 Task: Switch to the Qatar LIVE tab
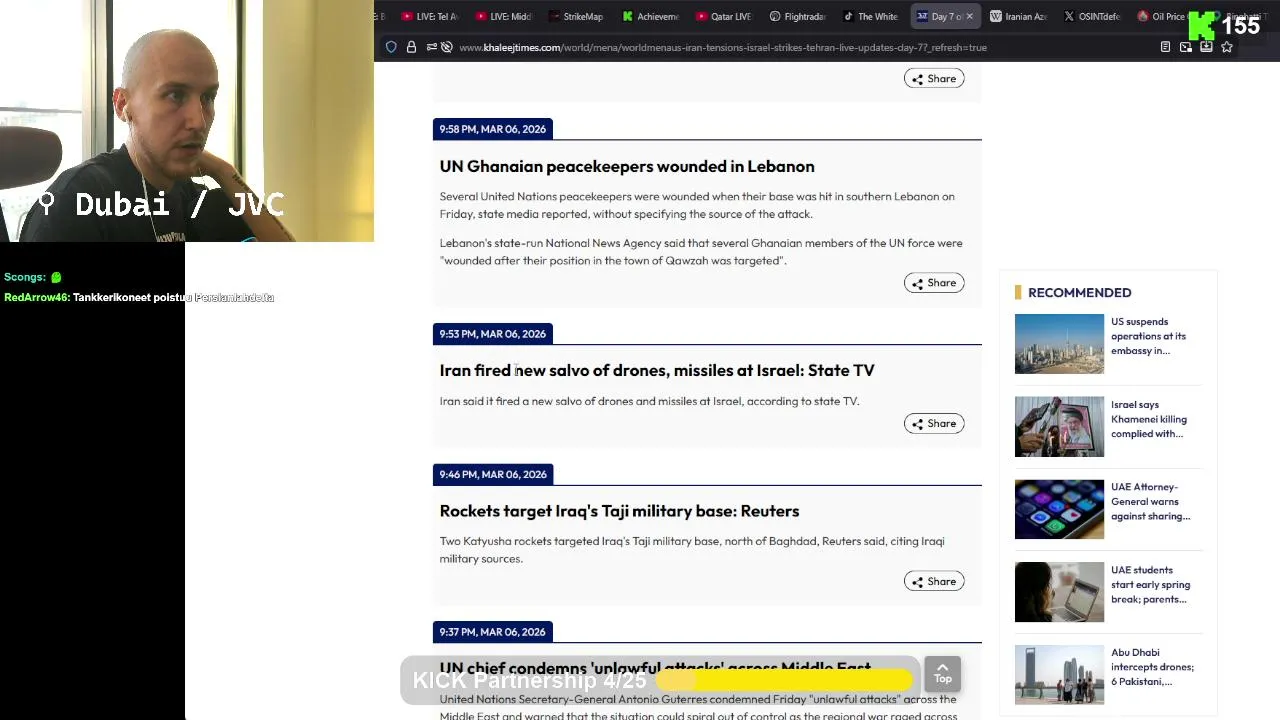tap(724, 16)
